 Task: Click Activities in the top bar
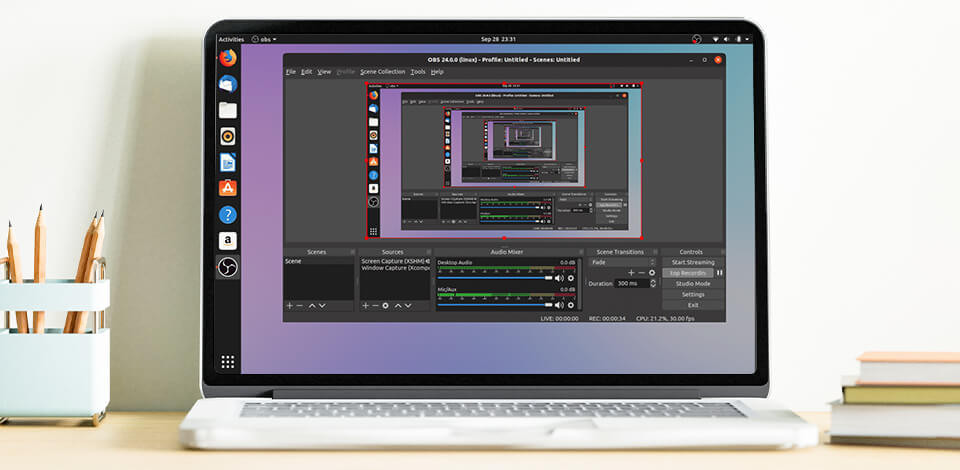(231, 39)
